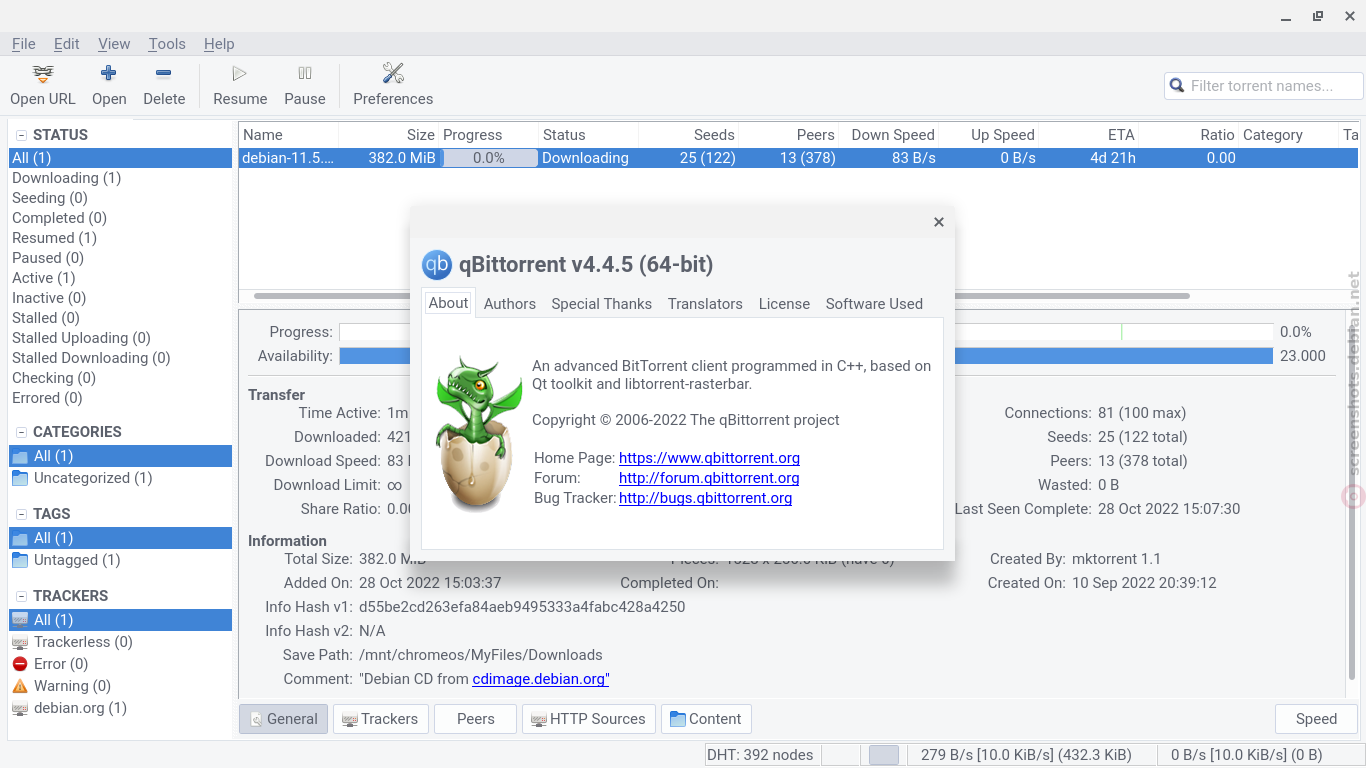Click download speed 279 B/s status entry
Image resolution: width=1366 pixels, height=768 pixels.
click(x=1026, y=755)
